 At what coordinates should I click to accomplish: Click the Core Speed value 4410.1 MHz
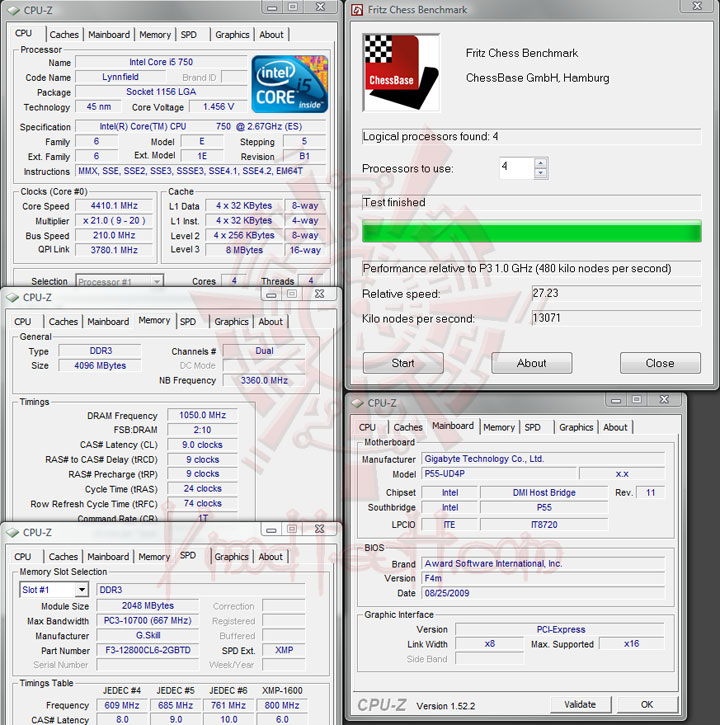pos(114,206)
